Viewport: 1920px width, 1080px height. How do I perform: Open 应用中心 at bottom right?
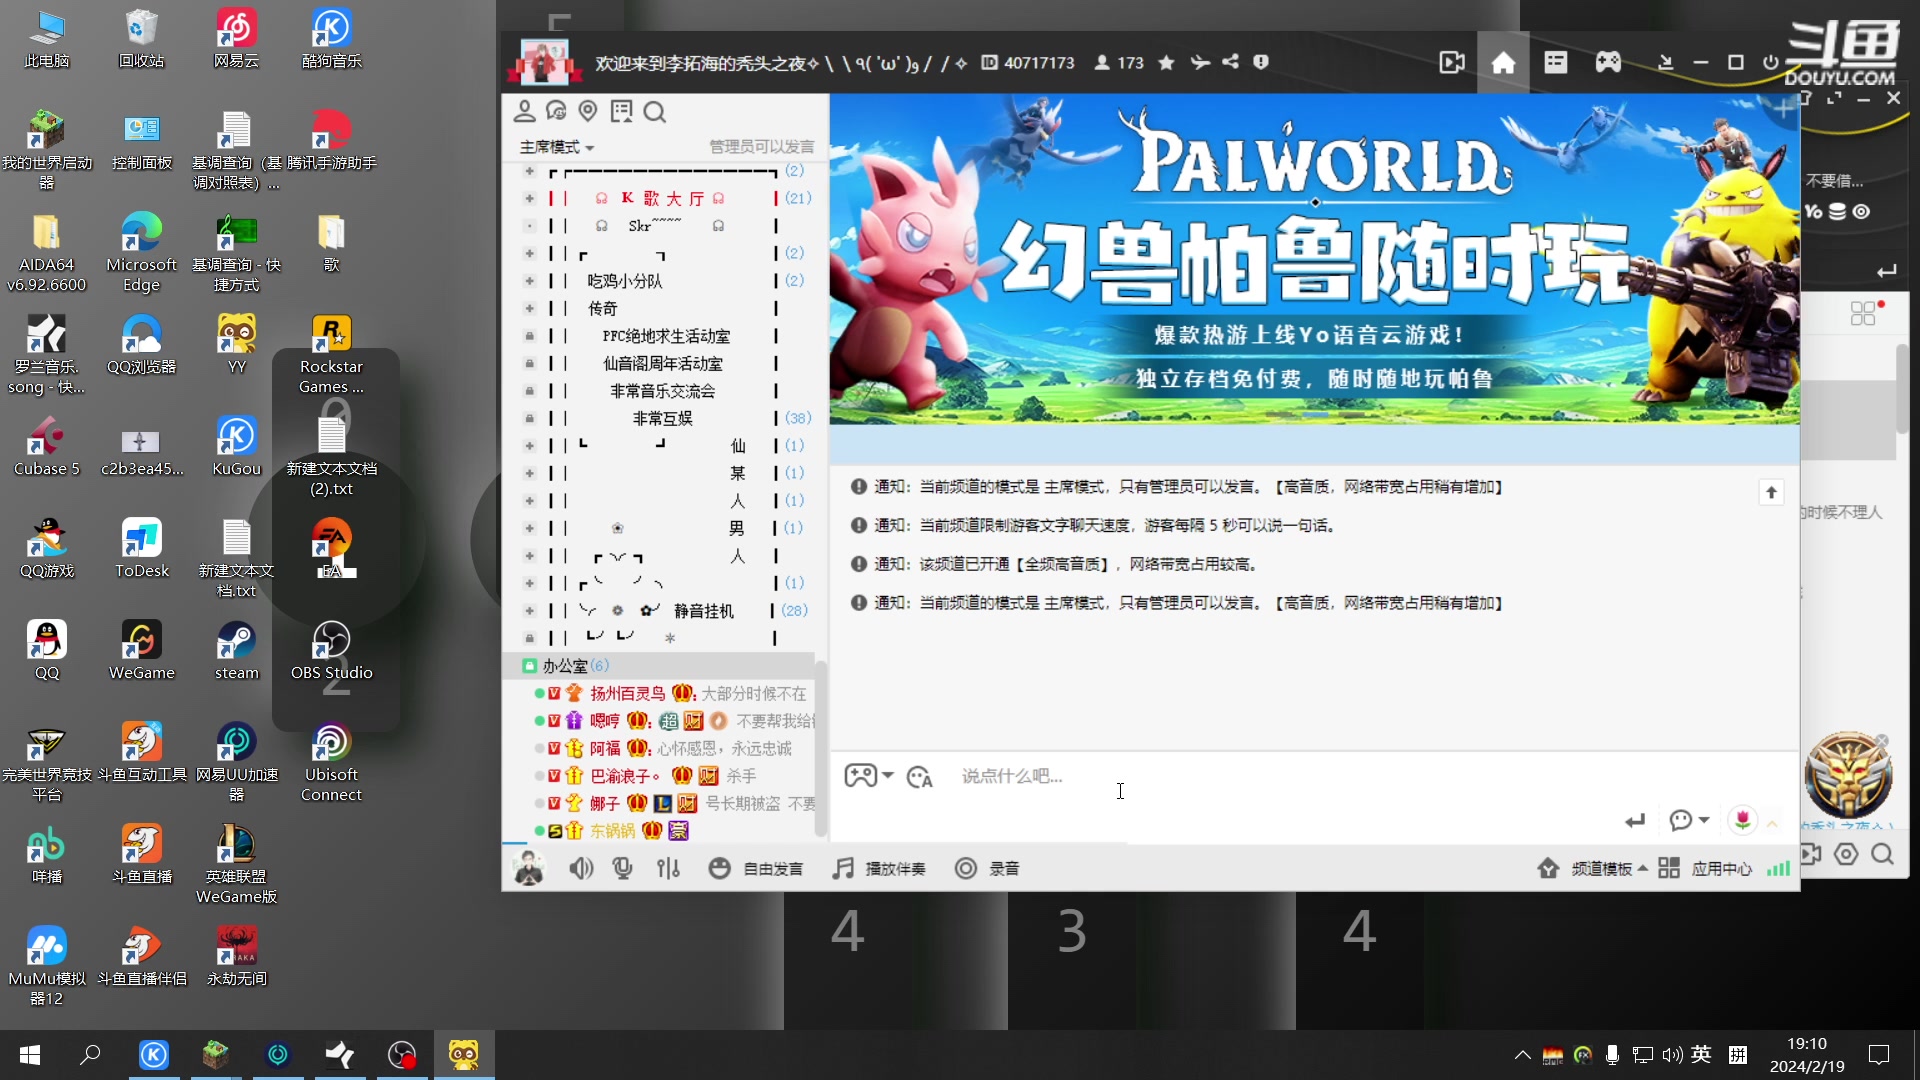click(1722, 868)
